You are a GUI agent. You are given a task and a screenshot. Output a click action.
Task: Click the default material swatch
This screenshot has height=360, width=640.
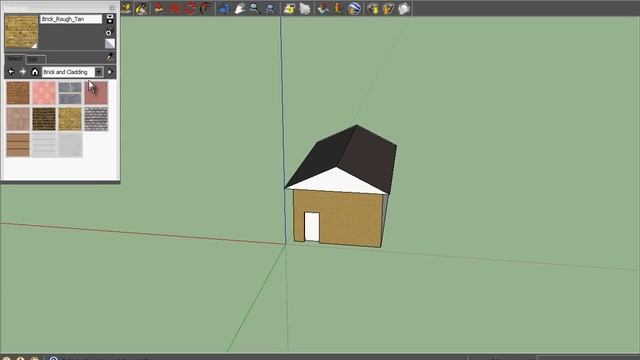(110, 43)
